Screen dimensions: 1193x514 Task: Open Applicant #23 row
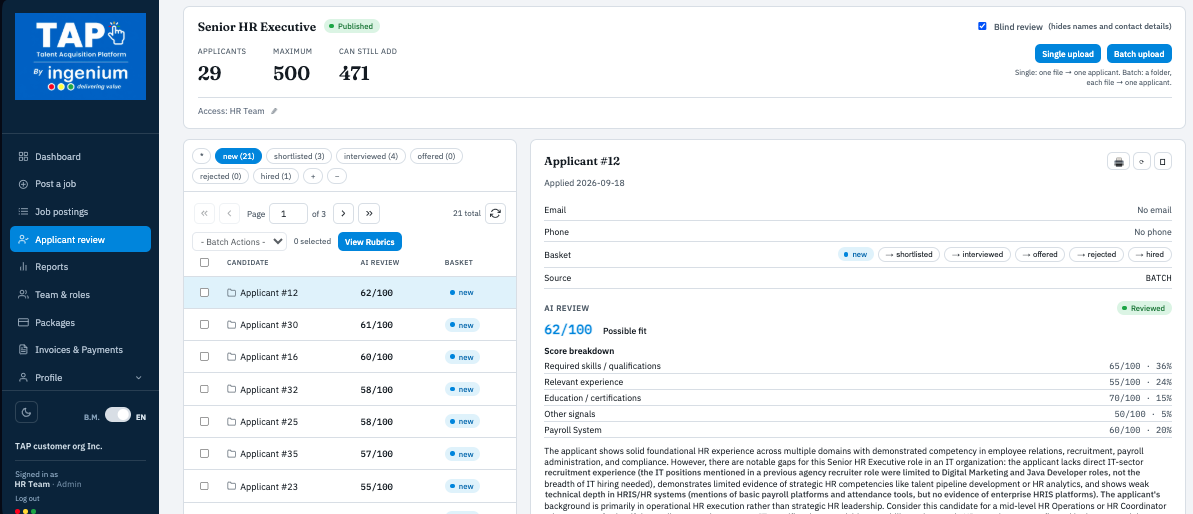[x=350, y=486]
